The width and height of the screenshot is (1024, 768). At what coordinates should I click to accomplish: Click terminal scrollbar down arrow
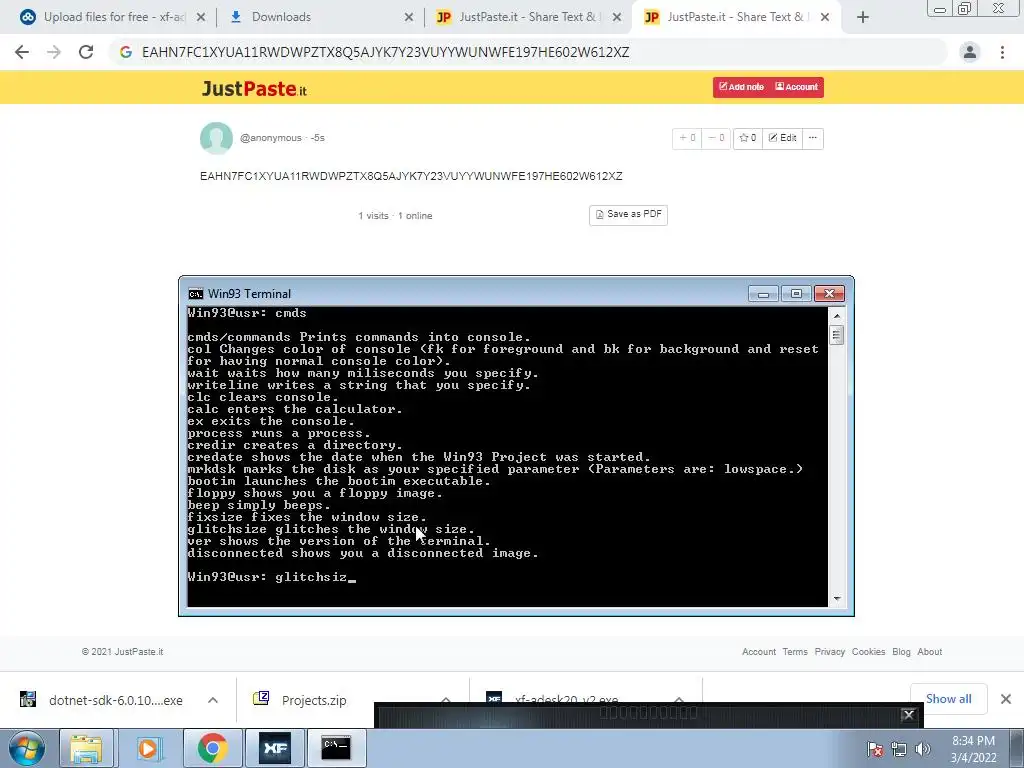837,598
